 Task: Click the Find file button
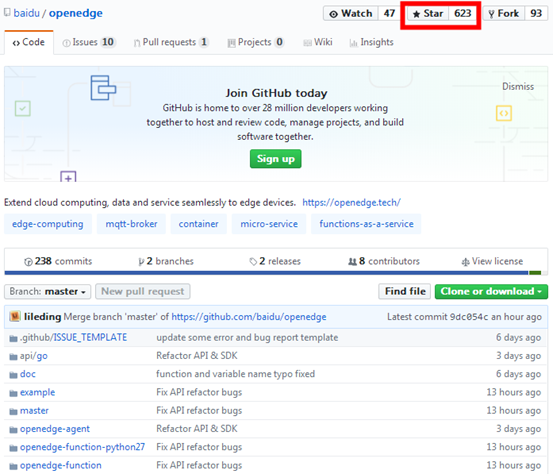coord(405,292)
